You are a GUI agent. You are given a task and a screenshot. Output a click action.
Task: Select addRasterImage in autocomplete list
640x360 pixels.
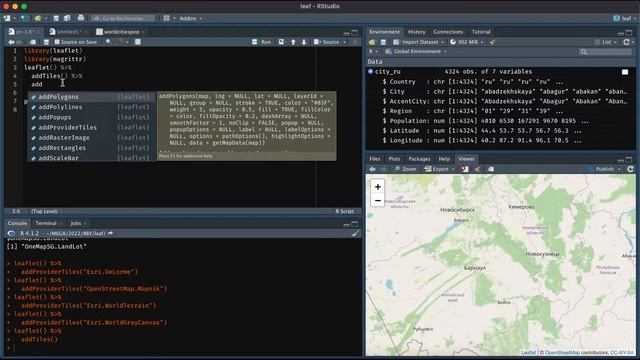(x=91, y=138)
